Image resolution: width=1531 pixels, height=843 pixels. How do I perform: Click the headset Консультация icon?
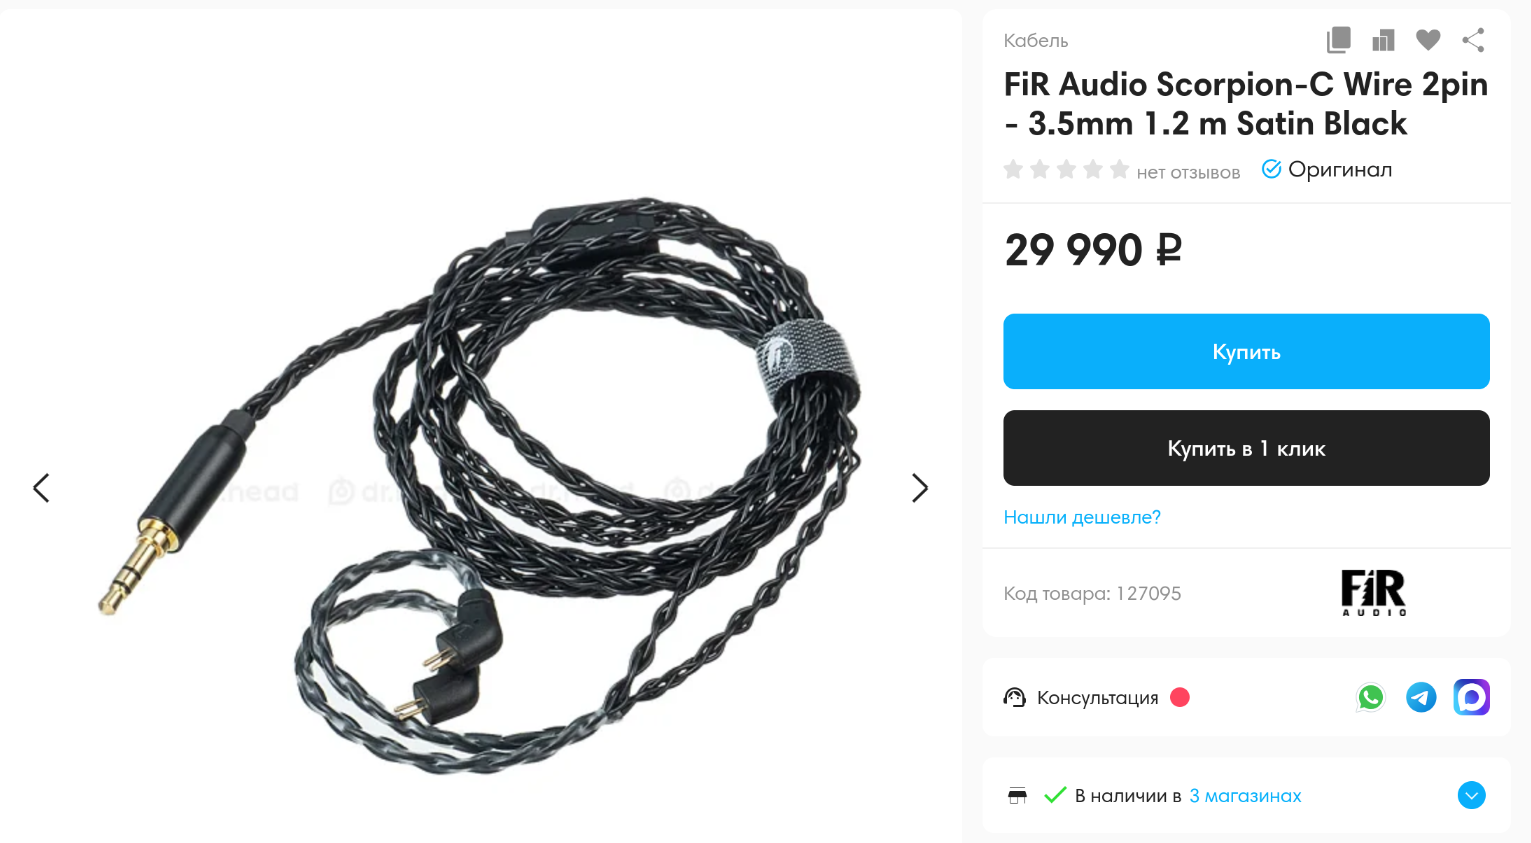click(x=1015, y=697)
